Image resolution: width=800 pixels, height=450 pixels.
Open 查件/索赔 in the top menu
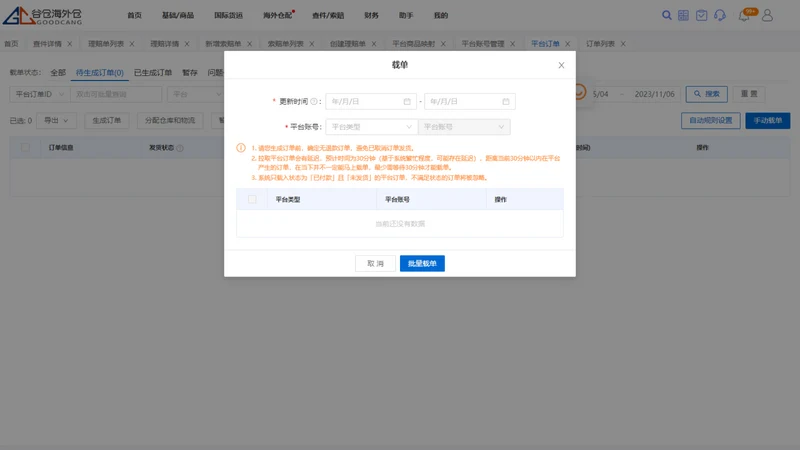pos(328,15)
